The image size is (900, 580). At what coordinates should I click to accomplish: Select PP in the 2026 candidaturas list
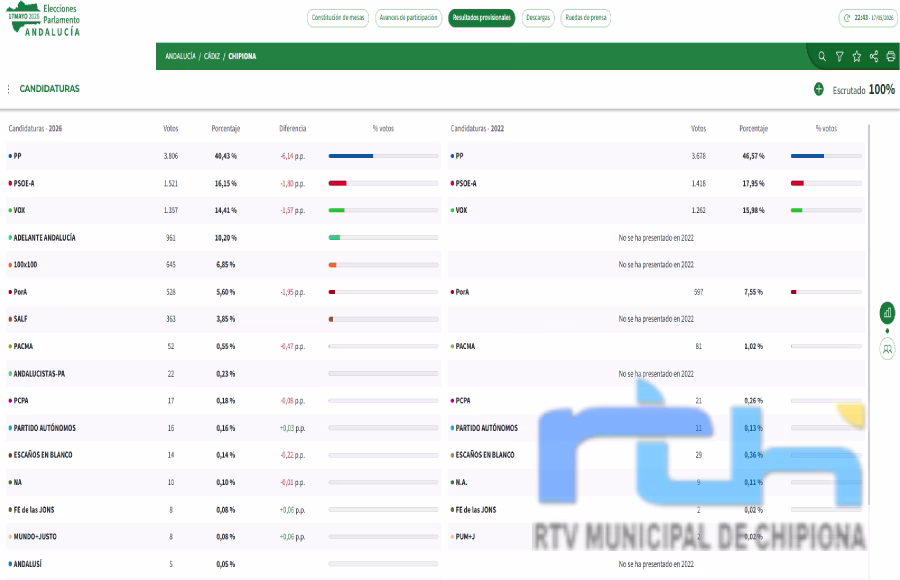coord(17,156)
